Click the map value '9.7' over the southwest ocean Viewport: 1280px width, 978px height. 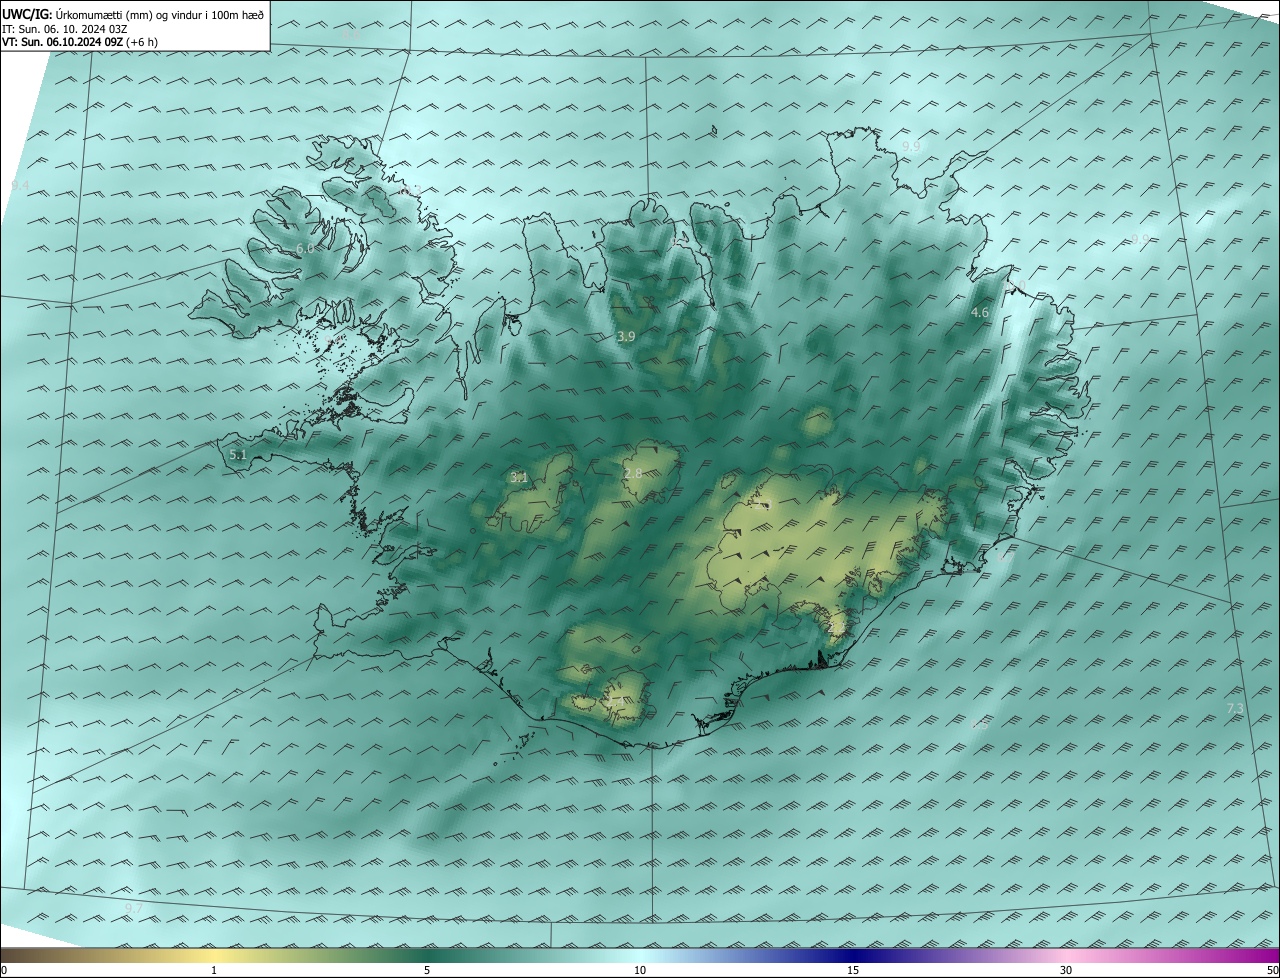point(134,908)
